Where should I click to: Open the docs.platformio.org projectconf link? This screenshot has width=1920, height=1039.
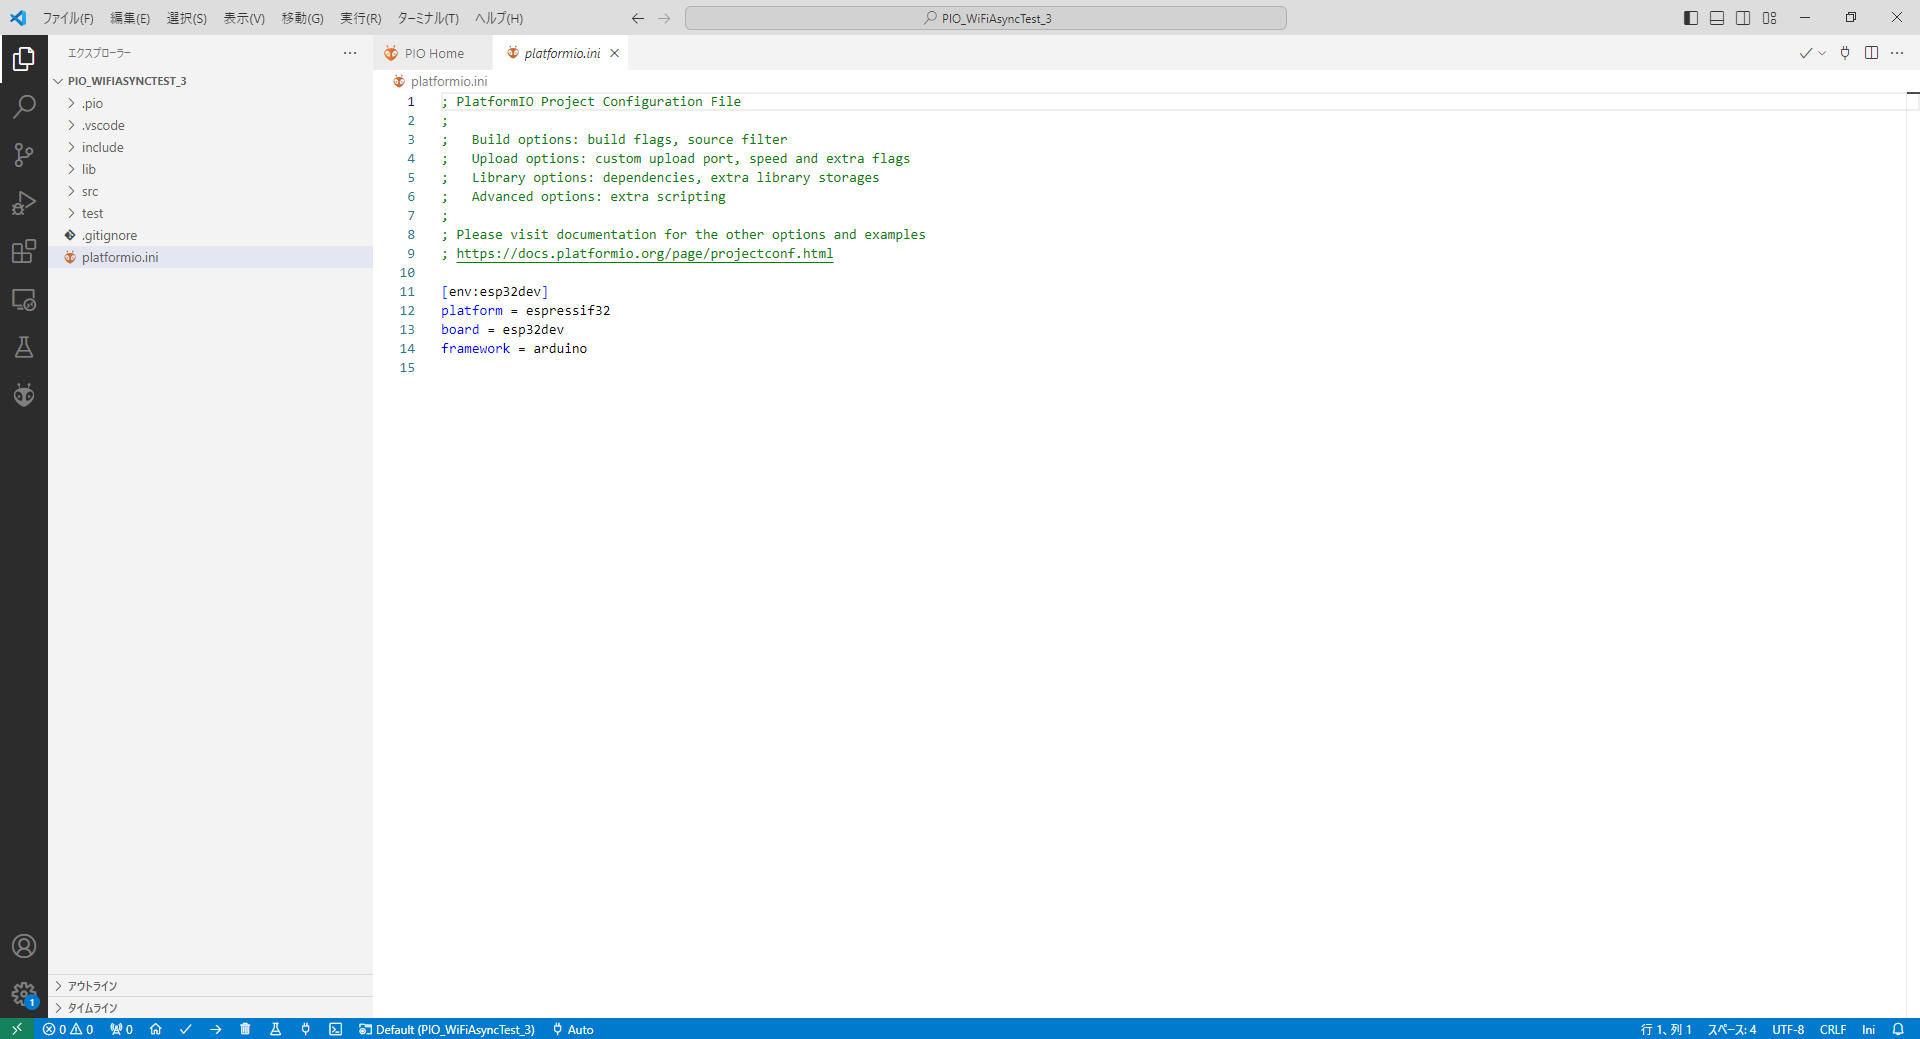(644, 254)
